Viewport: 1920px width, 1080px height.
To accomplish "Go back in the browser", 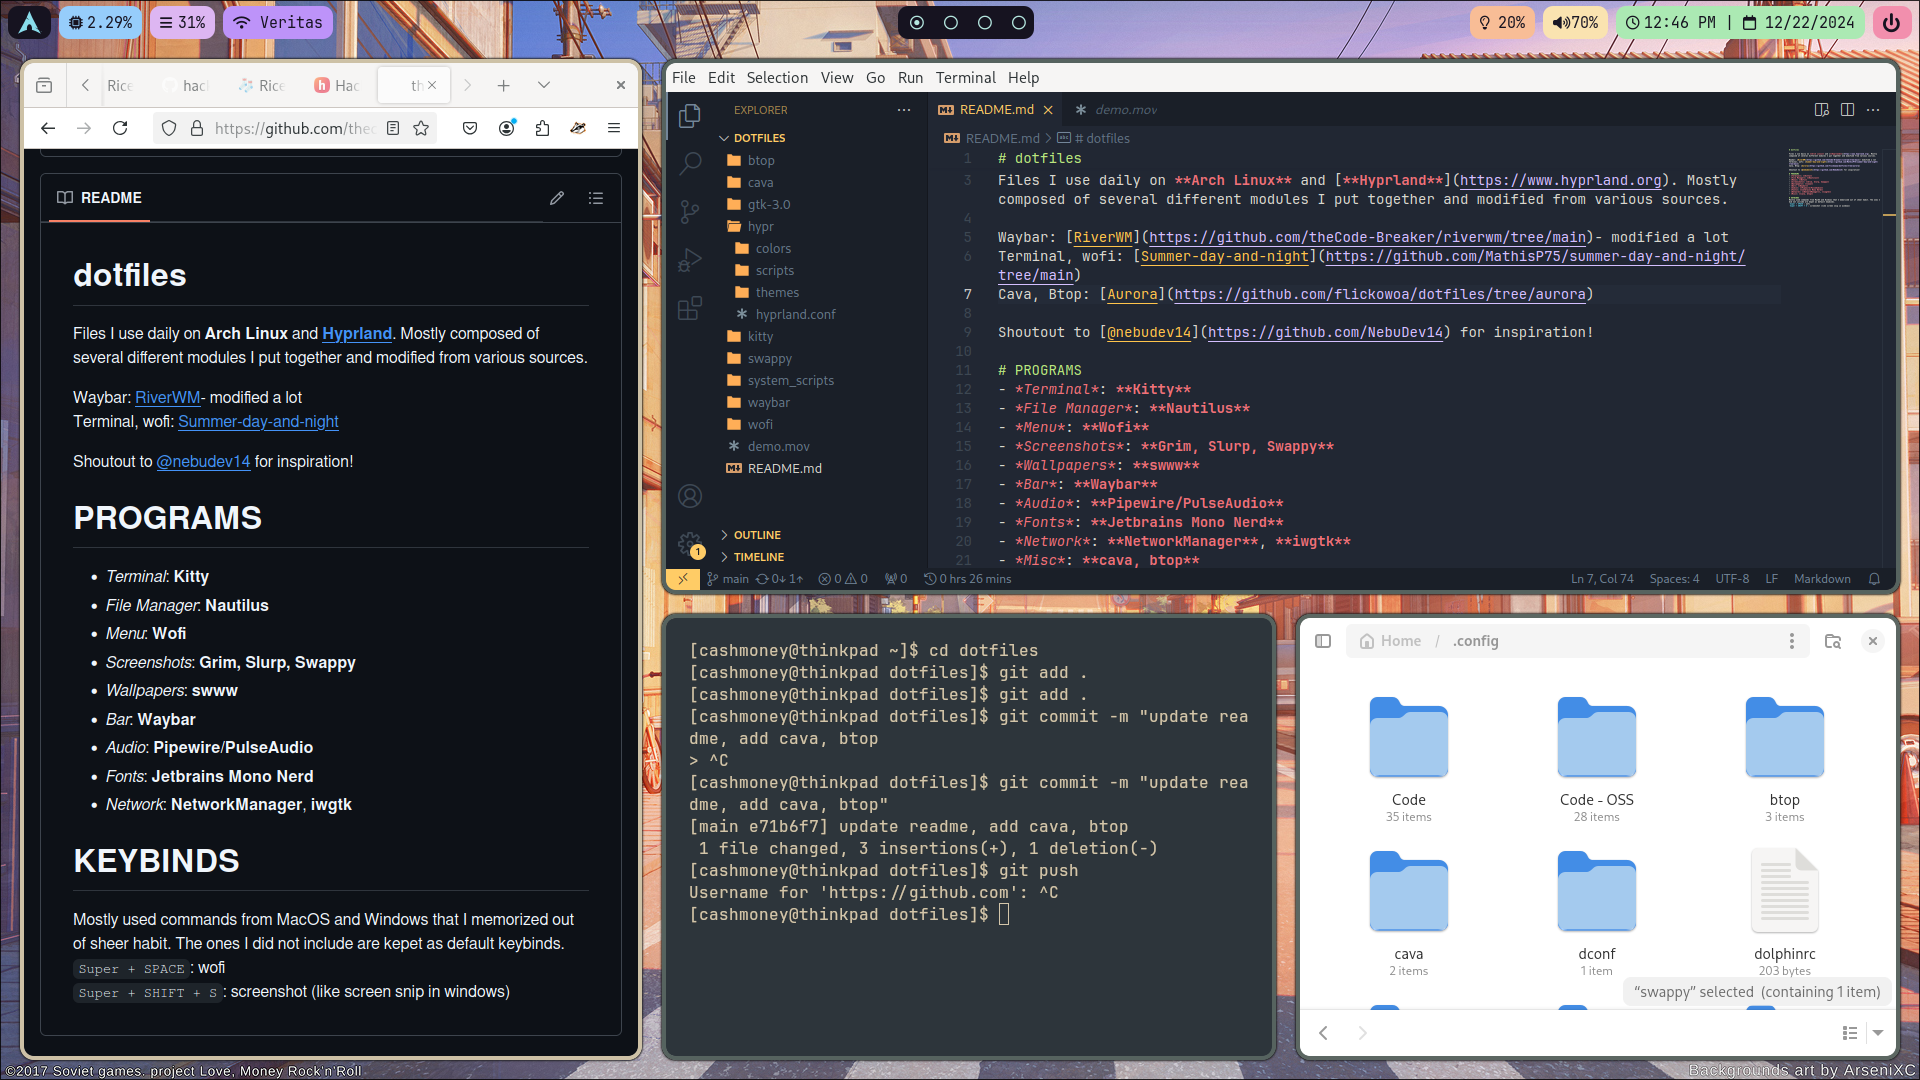I will coord(48,128).
